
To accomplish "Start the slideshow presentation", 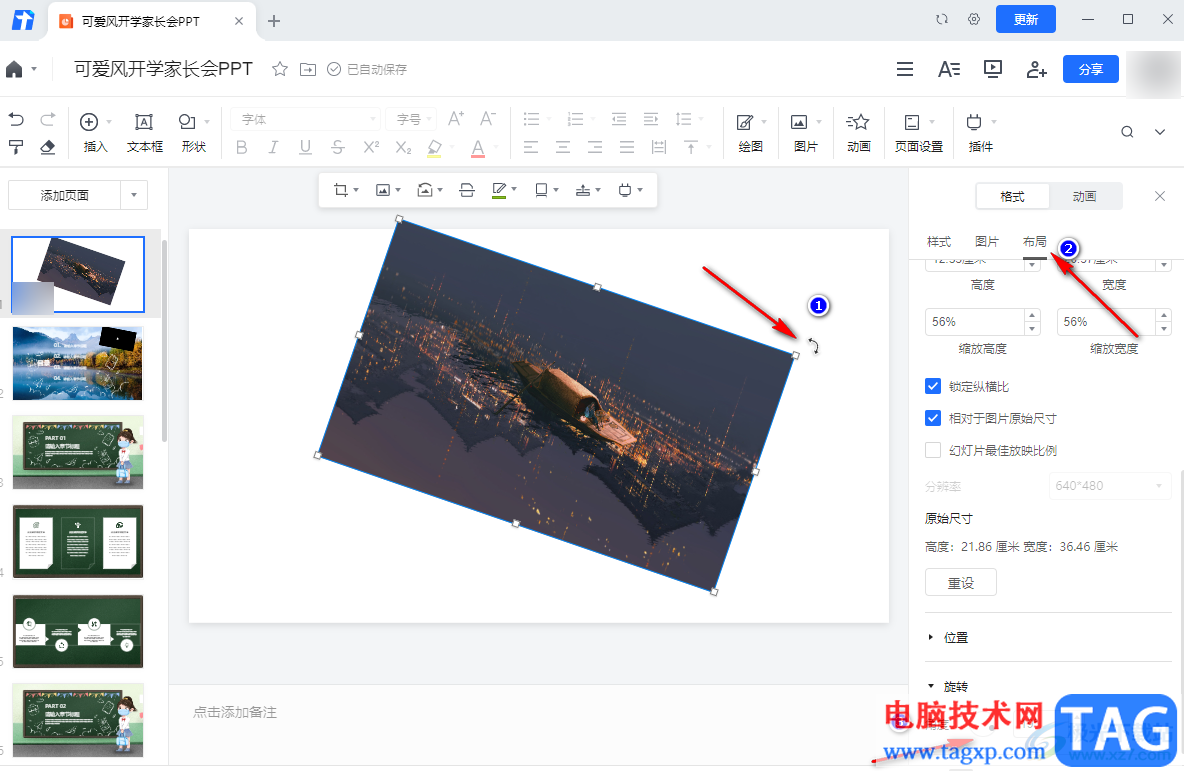I will (993, 69).
